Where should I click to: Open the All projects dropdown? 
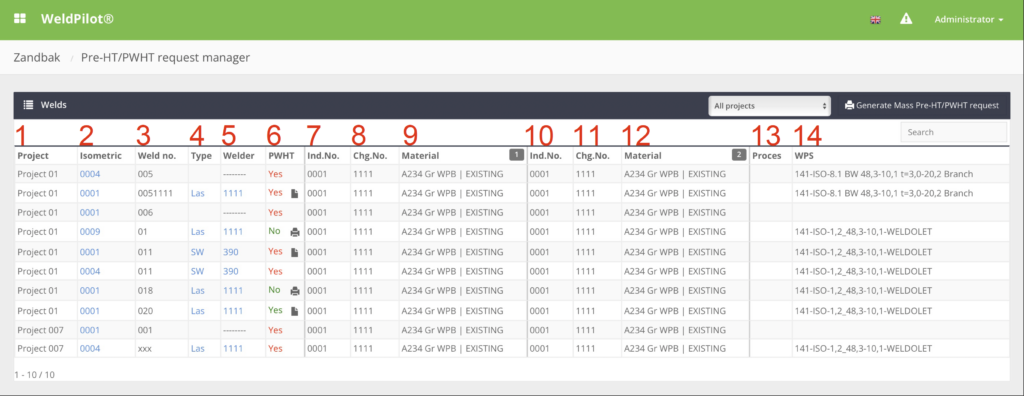tap(769, 105)
